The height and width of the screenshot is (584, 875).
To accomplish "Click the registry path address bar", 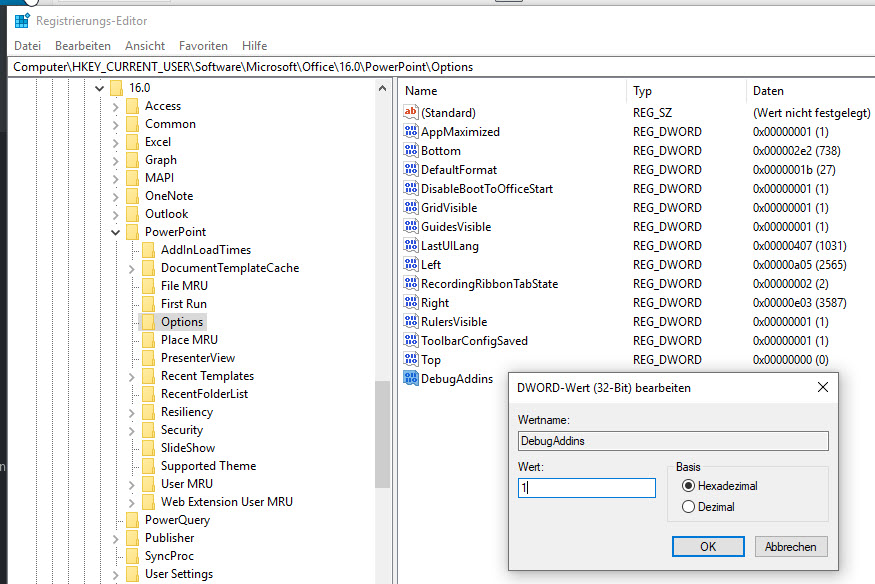I will (x=441, y=67).
